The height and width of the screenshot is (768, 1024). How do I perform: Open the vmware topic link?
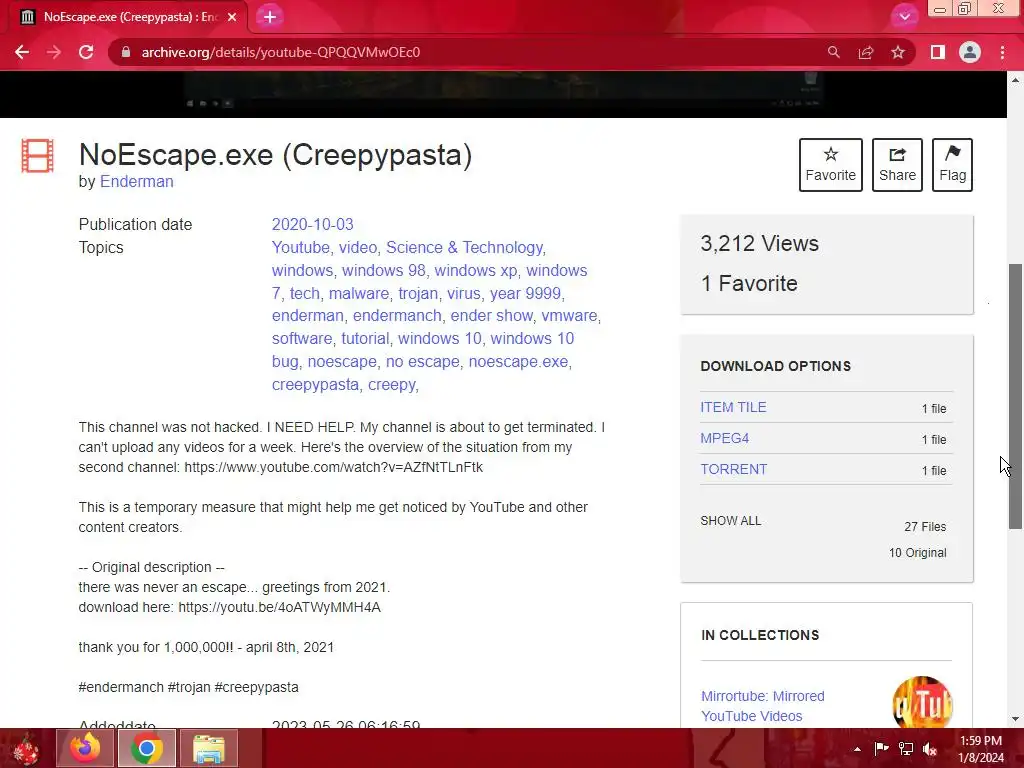pos(569,315)
